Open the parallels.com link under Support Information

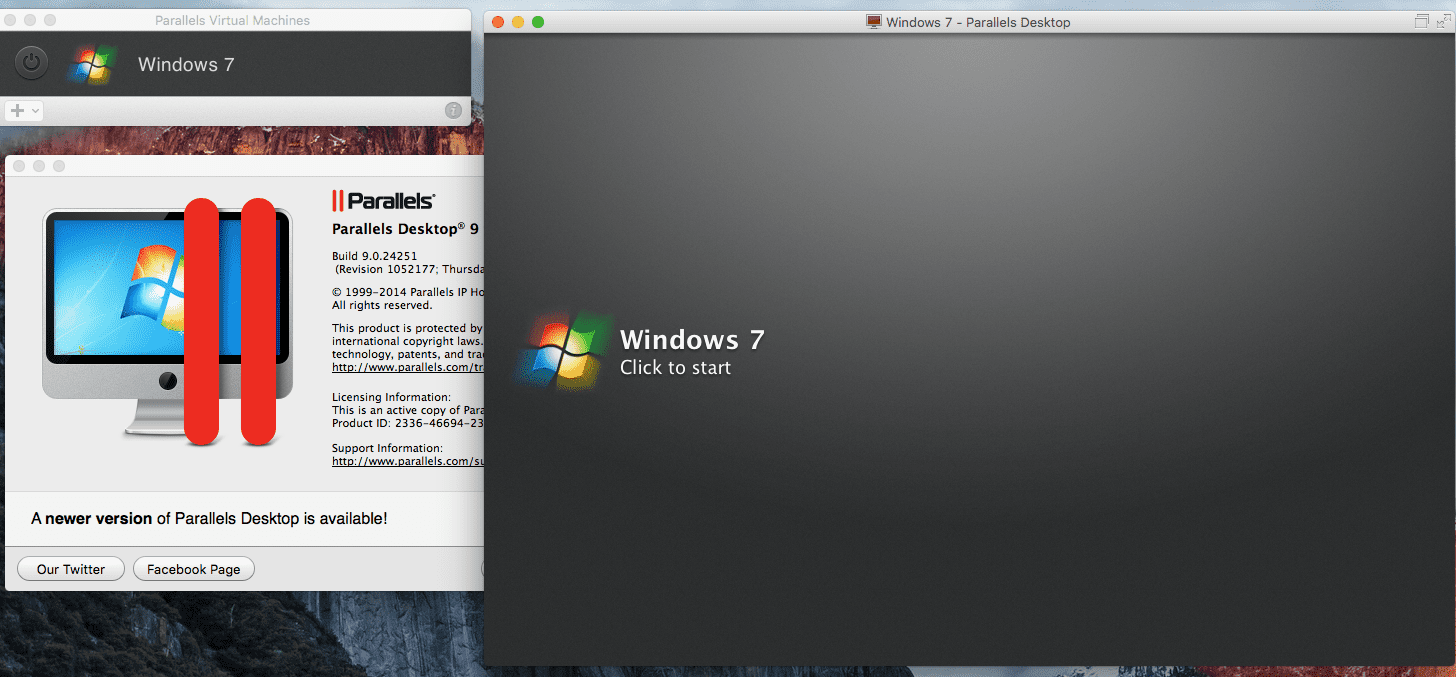408,462
